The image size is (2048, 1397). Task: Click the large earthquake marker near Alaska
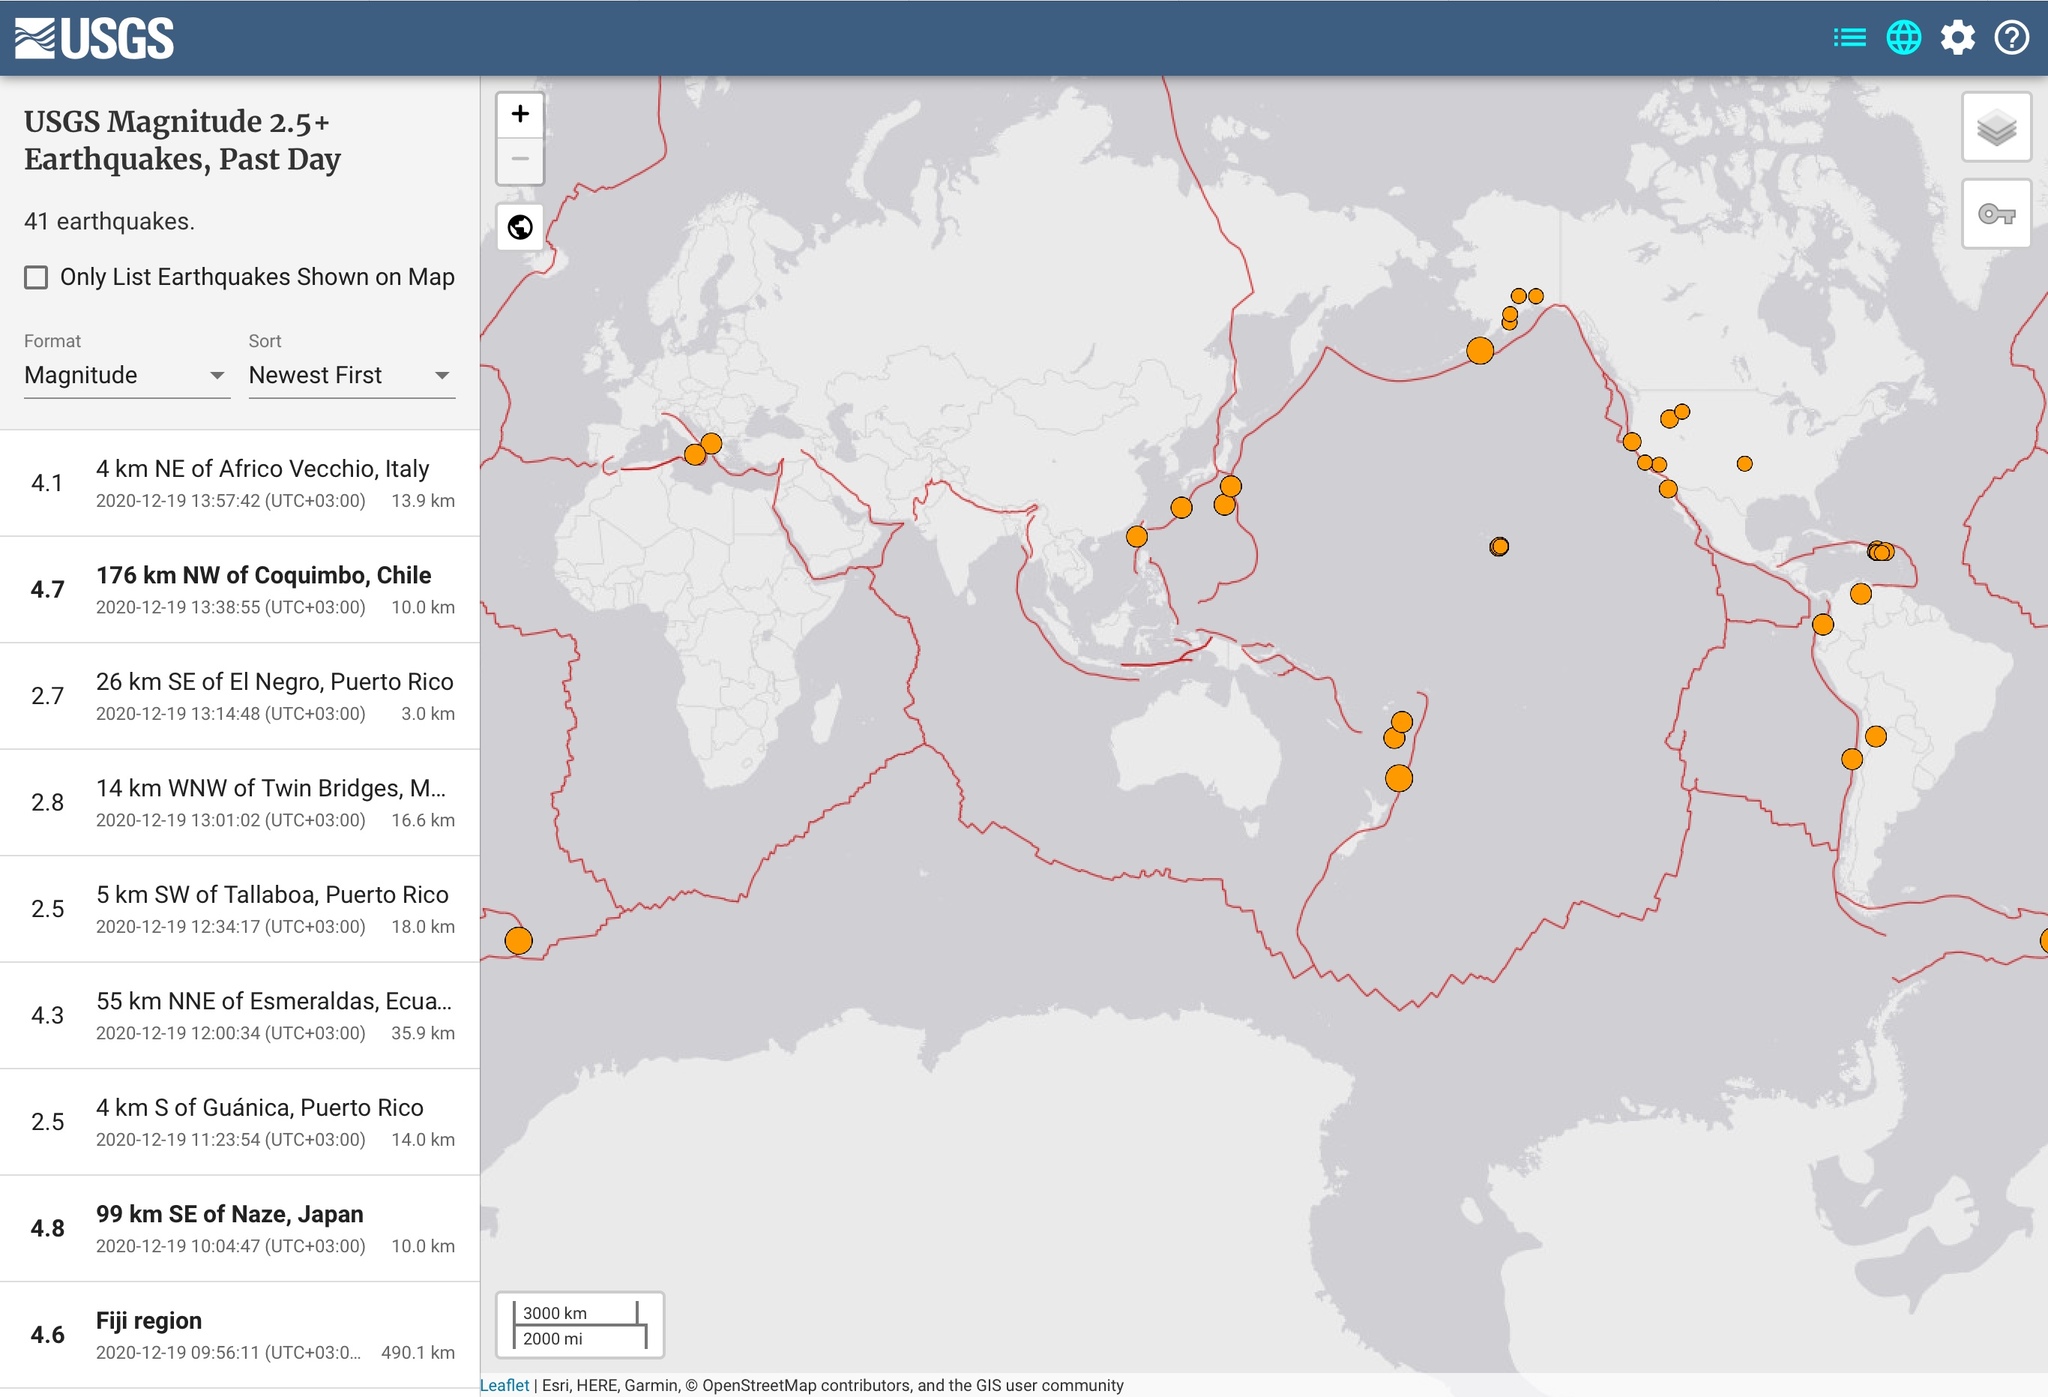pyautogui.click(x=1480, y=351)
